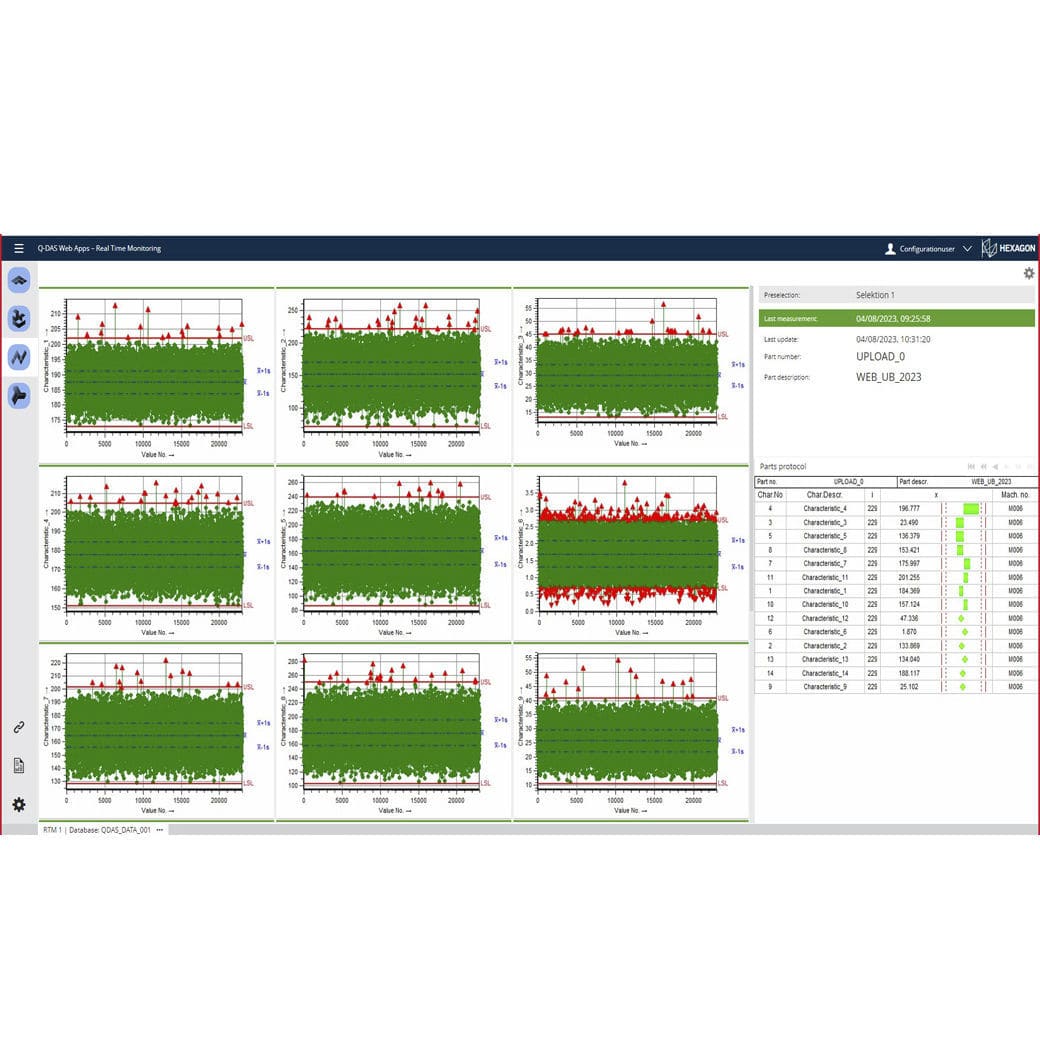Click the link sharing icon in lower sidebar

(18, 727)
